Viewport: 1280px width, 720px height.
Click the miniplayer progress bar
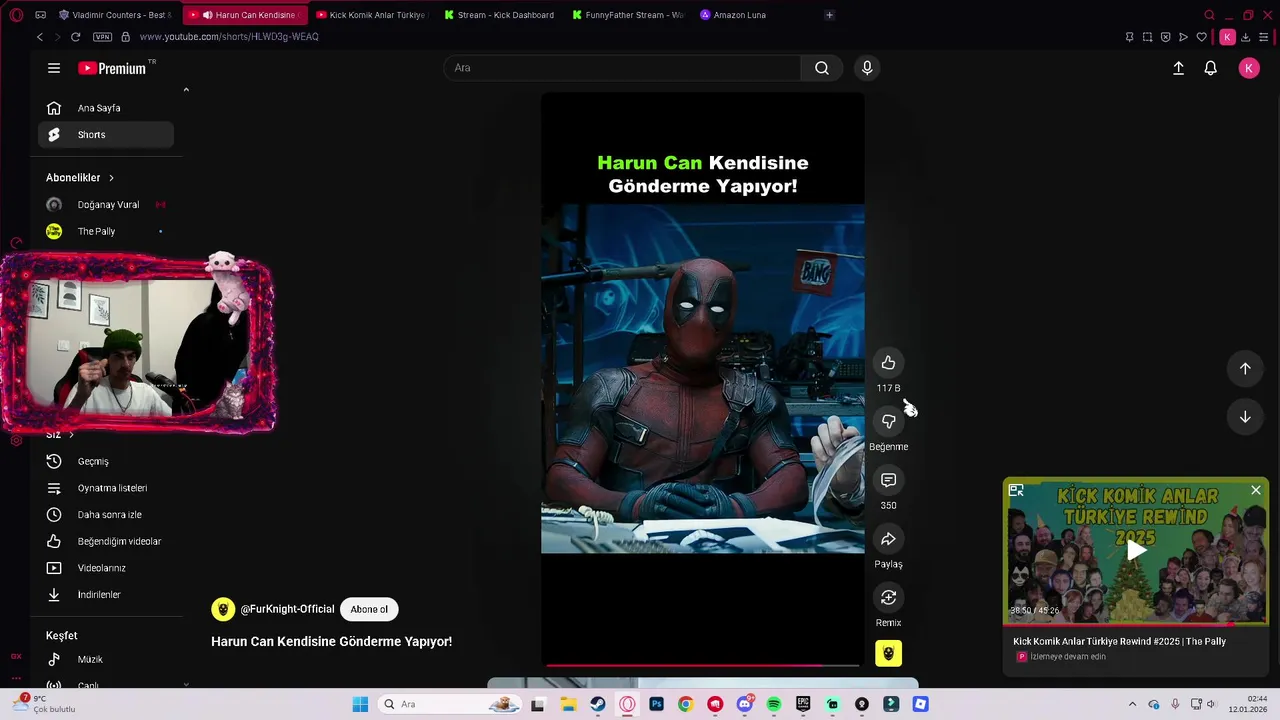pos(1136,624)
